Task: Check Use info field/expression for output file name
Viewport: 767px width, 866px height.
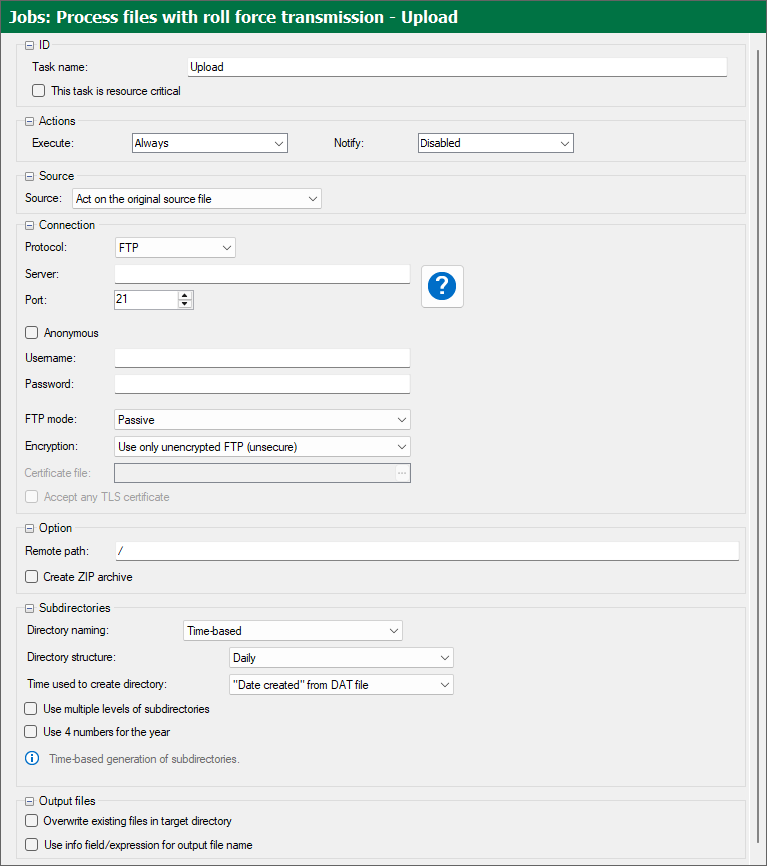Action: pyautogui.click(x=31, y=844)
